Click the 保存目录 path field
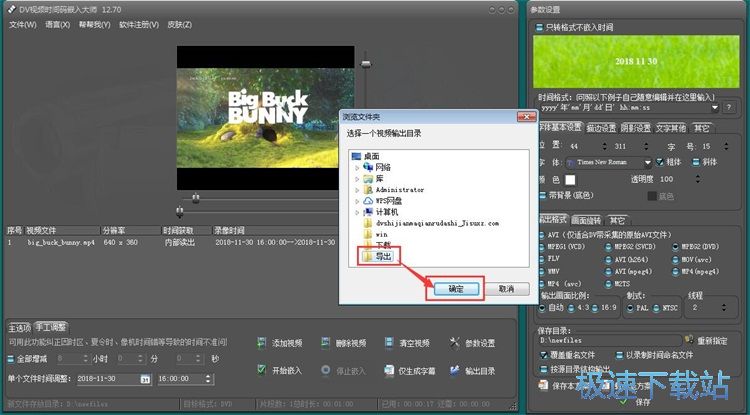Image resolution: width=750 pixels, height=415 pixels. click(x=609, y=340)
